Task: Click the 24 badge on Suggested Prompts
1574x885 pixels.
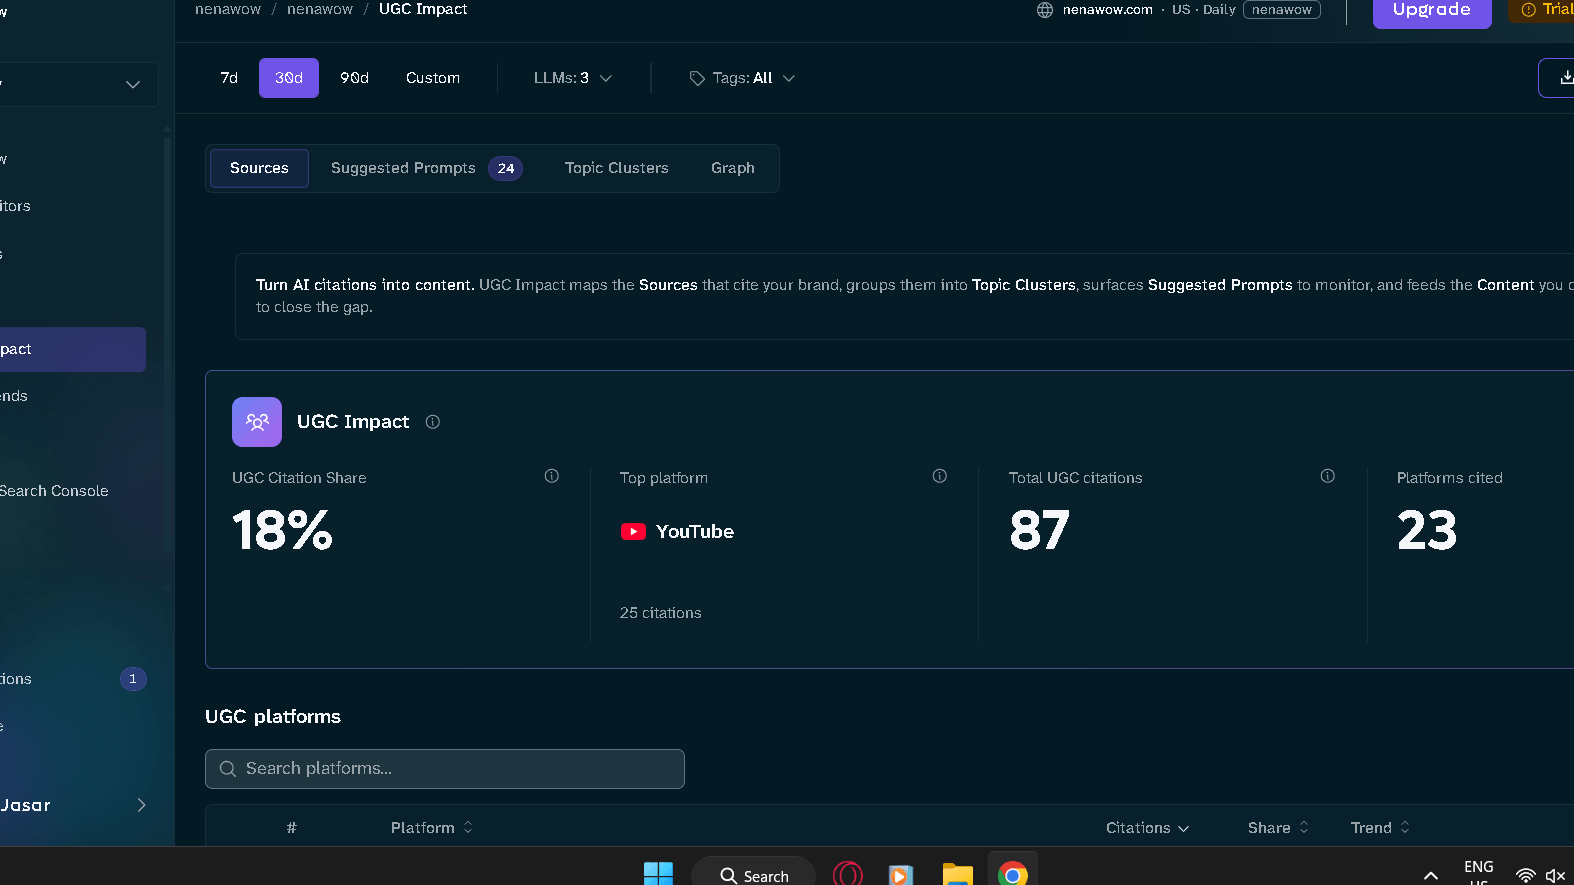Action: click(506, 168)
